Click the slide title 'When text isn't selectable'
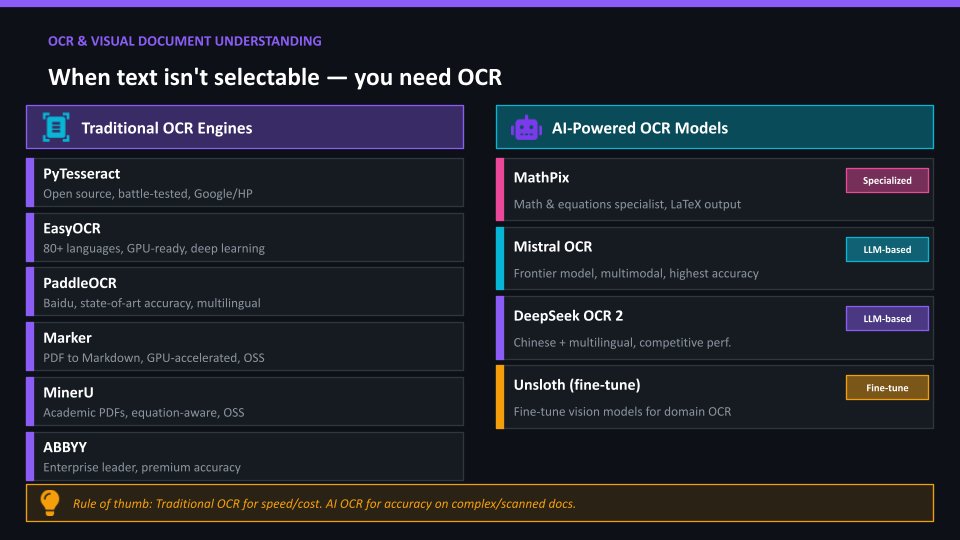Screen dimensions: 960x540 coord(275,77)
